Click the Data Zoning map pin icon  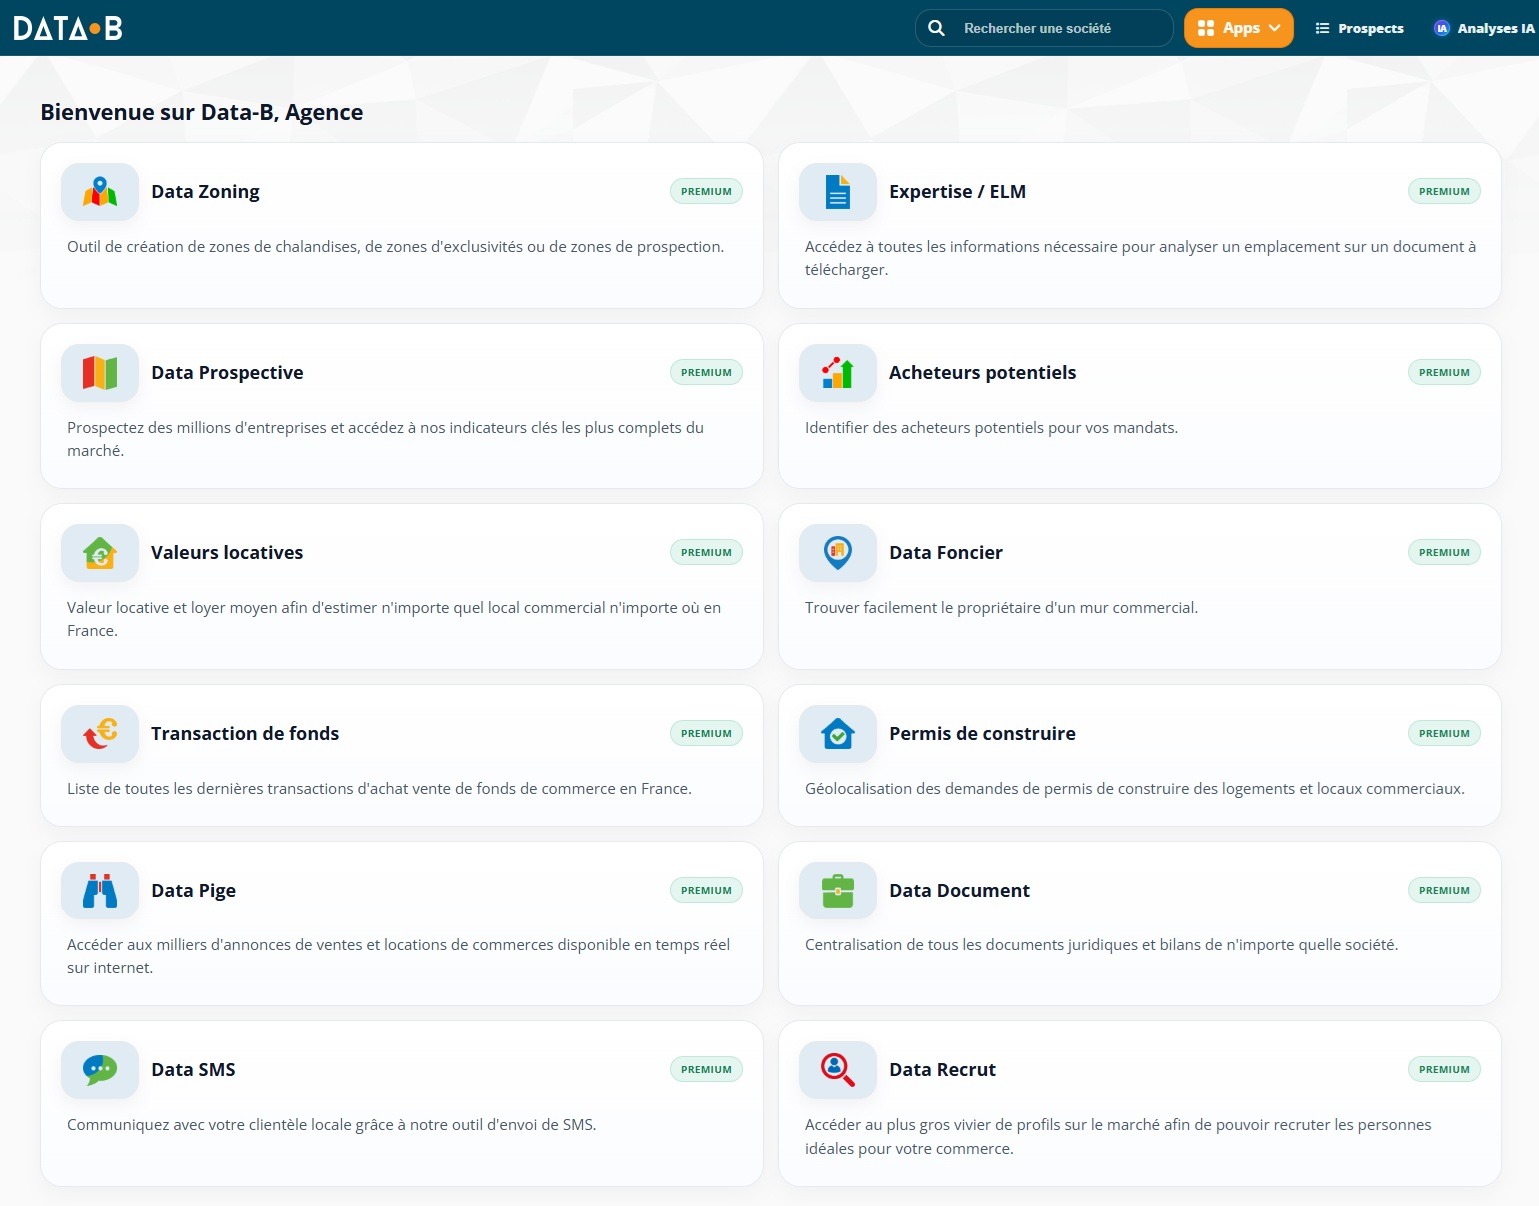point(100,192)
